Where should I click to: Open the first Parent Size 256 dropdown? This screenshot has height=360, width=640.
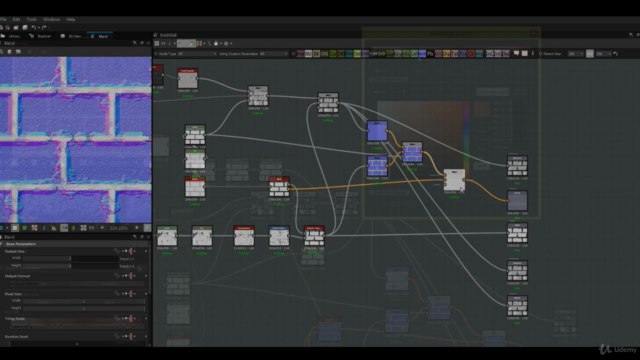[576, 53]
